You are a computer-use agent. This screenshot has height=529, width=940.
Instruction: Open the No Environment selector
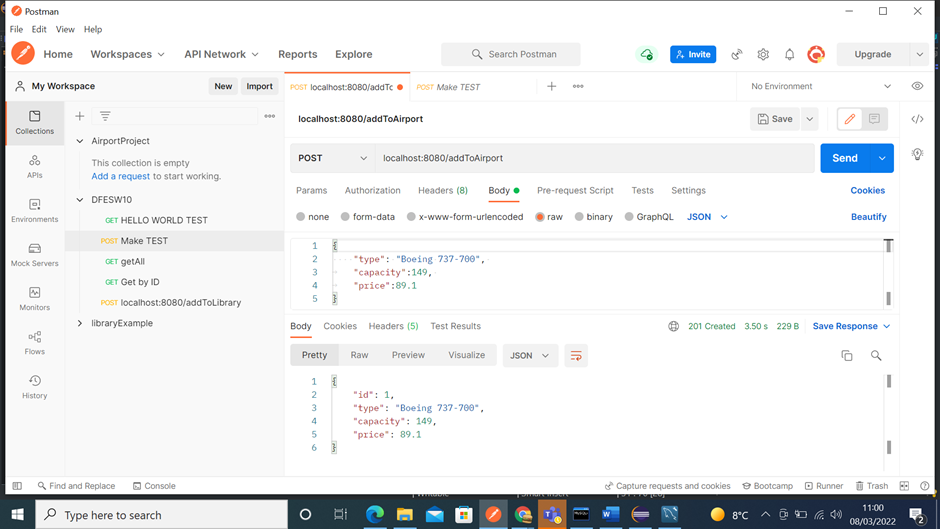coord(821,86)
